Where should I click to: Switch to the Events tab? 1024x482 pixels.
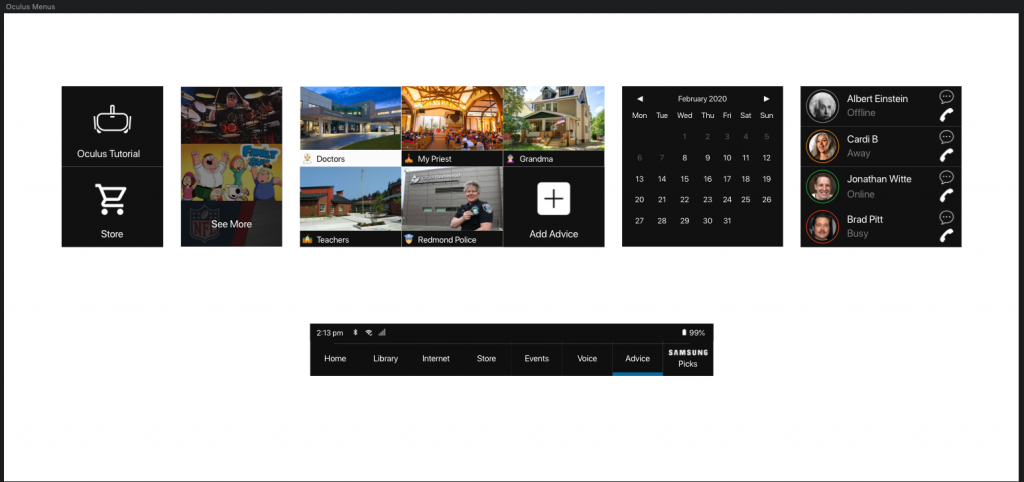(x=536, y=359)
